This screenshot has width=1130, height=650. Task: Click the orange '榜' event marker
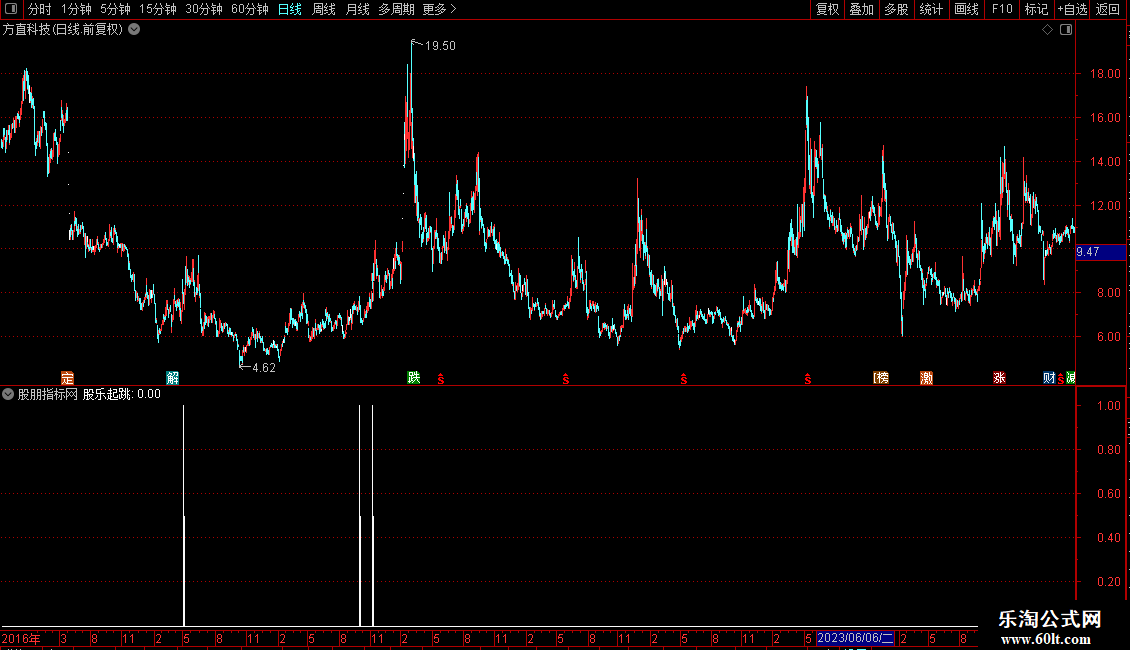click(x=881, y=378)
